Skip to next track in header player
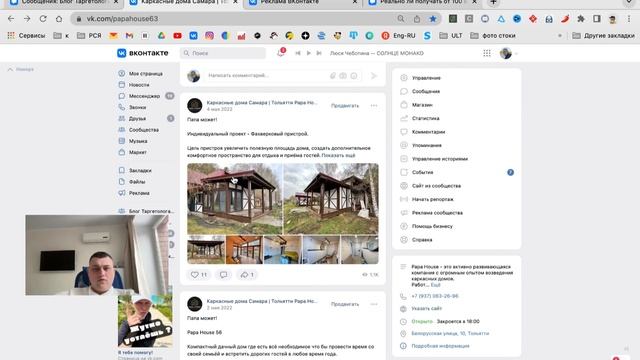Screen dimensions: 640x360 pyautogui.click(x=319, y=53)
